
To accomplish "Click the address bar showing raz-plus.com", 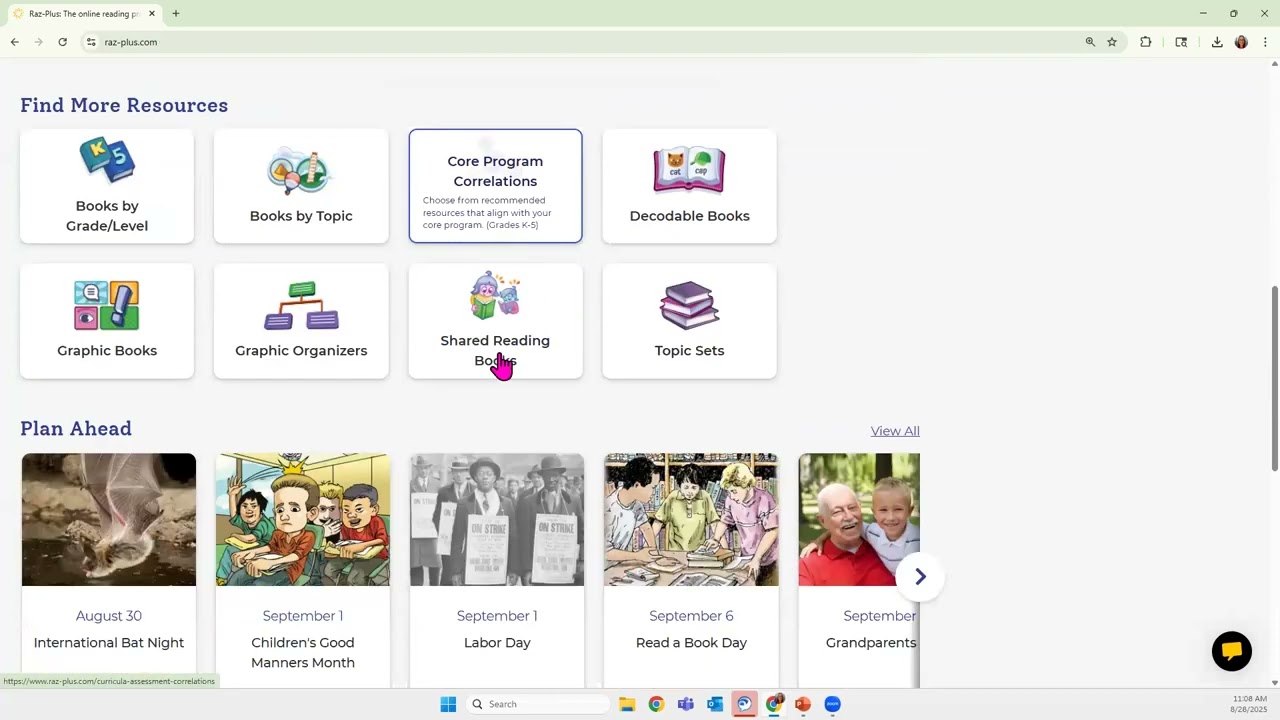I will 580,42.
